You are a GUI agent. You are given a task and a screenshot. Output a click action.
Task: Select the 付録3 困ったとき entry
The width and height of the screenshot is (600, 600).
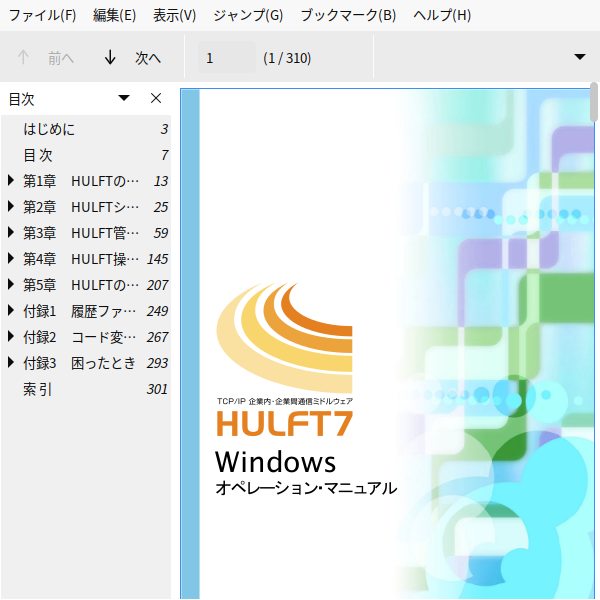click(x=86, y=363)
